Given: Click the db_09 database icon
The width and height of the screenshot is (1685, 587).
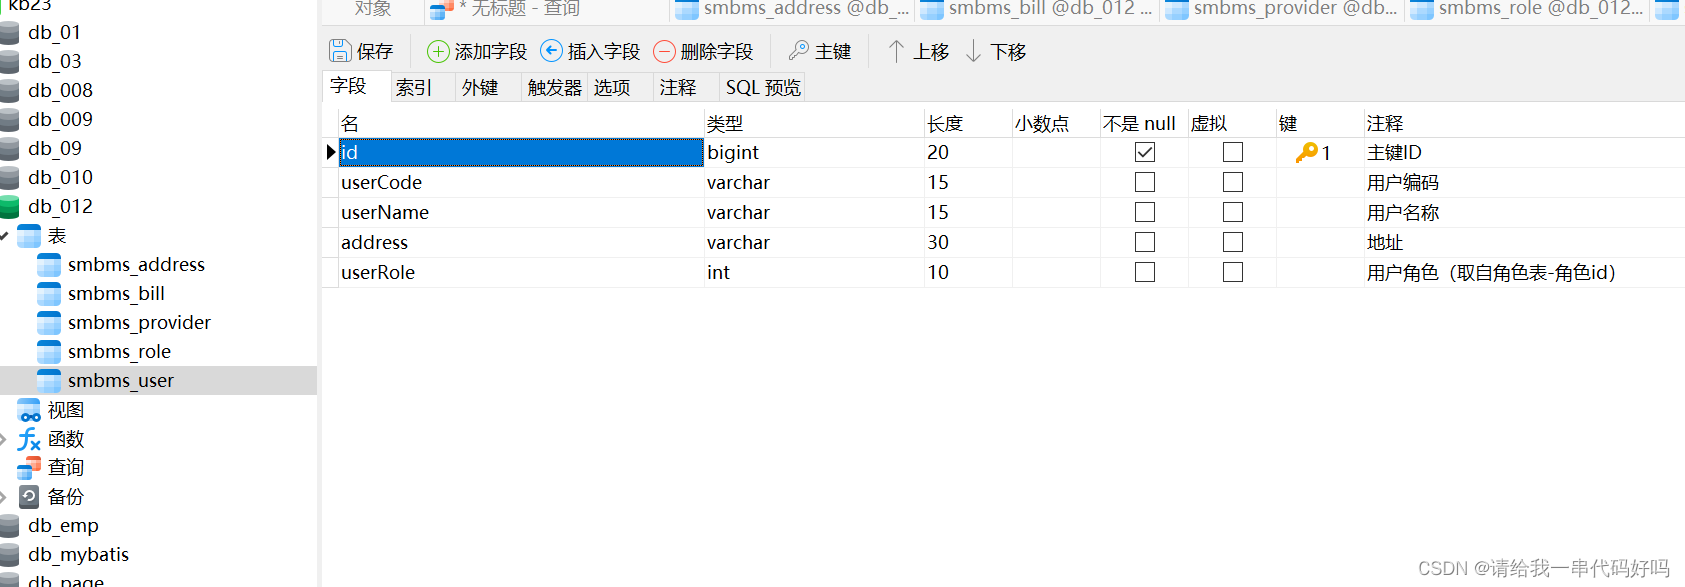Looking at the screenshot, I should (x=10, y=149).
